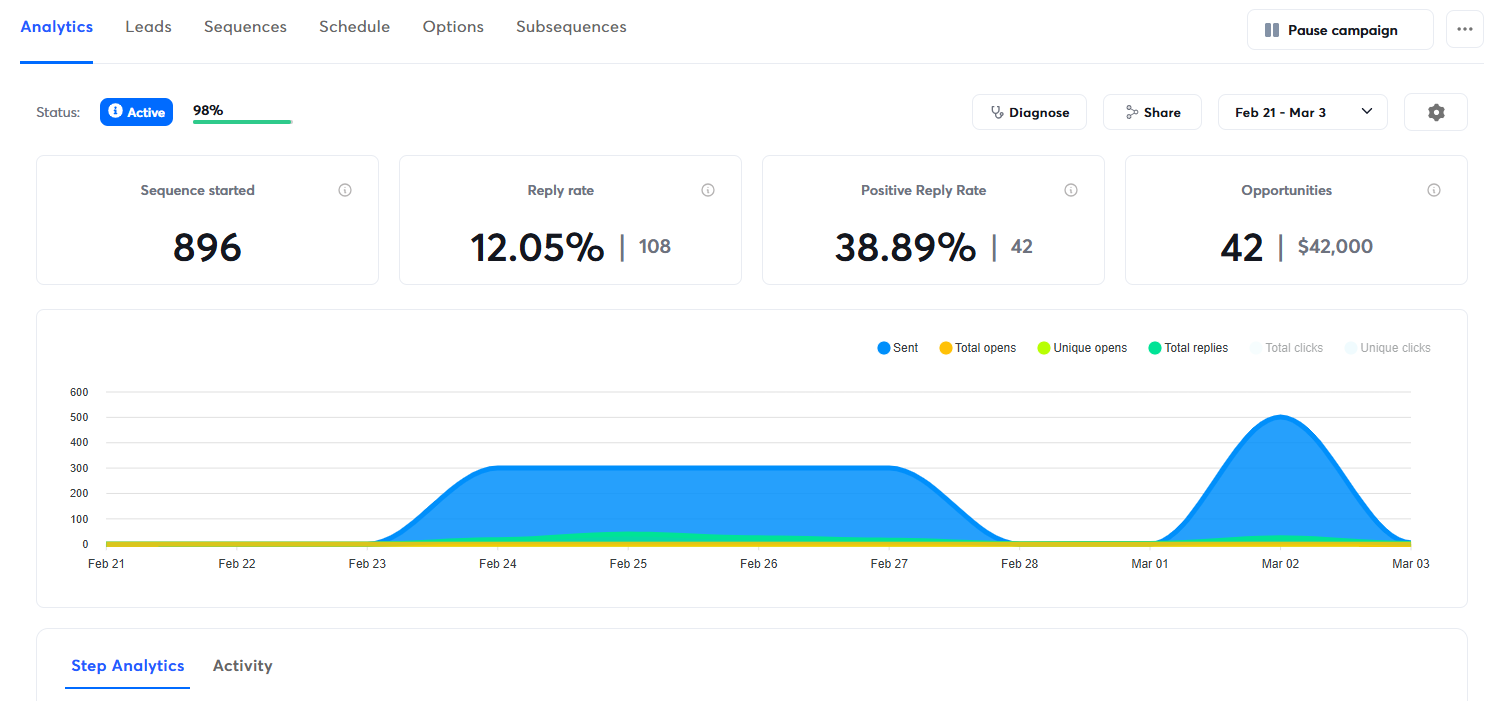This screenshot has width=1509, height=701.
Task: Enable the Unique clicks legend series
Action: tap(1387, 348)
